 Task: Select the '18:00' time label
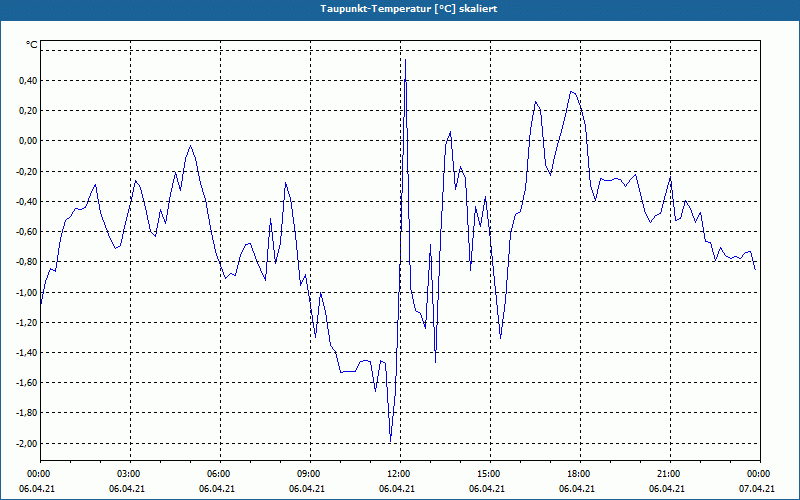[580, 474]
